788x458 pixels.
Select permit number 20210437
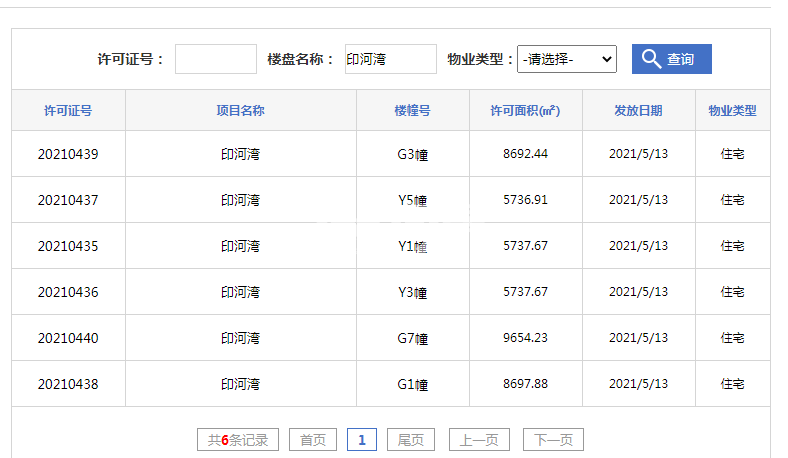click(x=68, y=200)
